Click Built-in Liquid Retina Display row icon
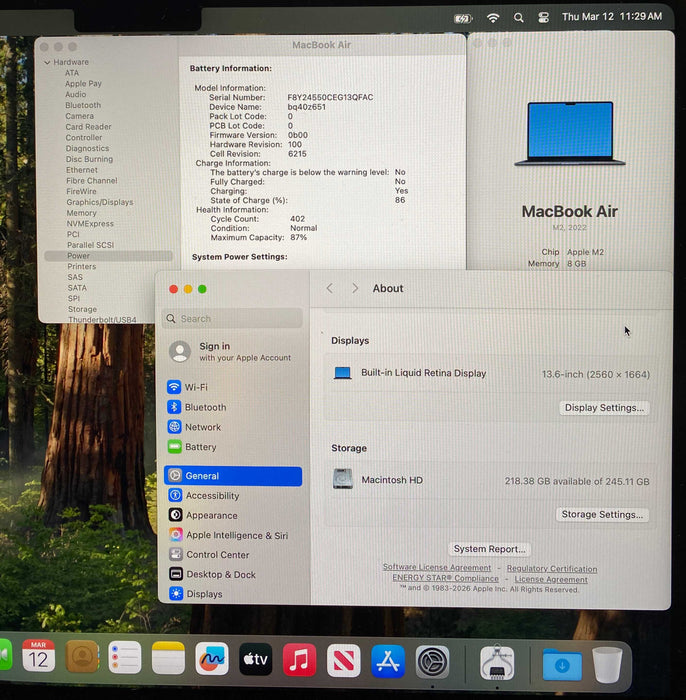The height and width of the screenshot is (700, 686). tap(342, 373)
